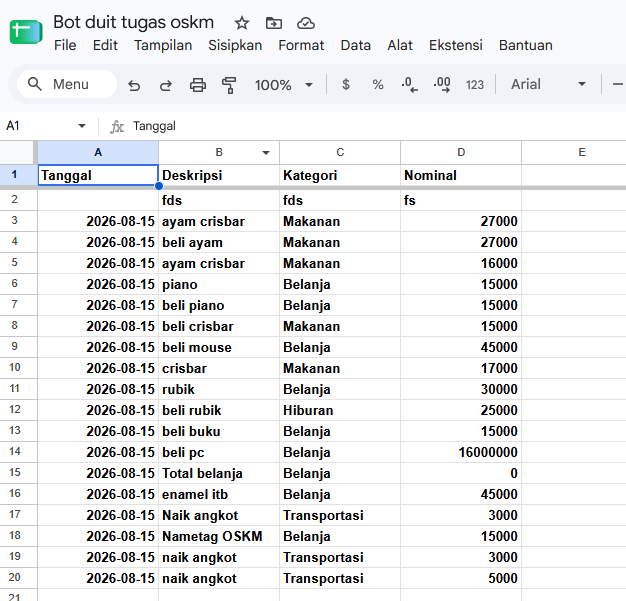The height and width of the screenshot is (601, 626).
Task: Click the decrease font size minus
Action: tap(618, 84)
